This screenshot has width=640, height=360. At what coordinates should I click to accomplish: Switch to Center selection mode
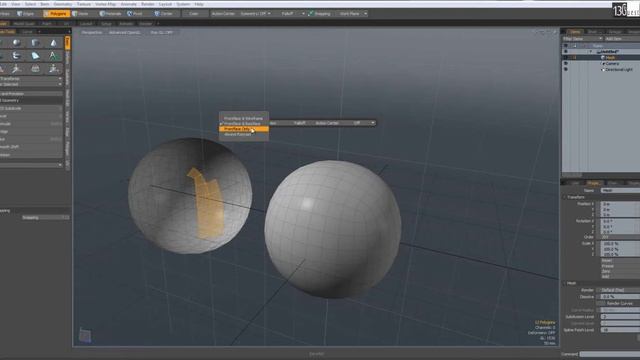[x=164, y=13]
